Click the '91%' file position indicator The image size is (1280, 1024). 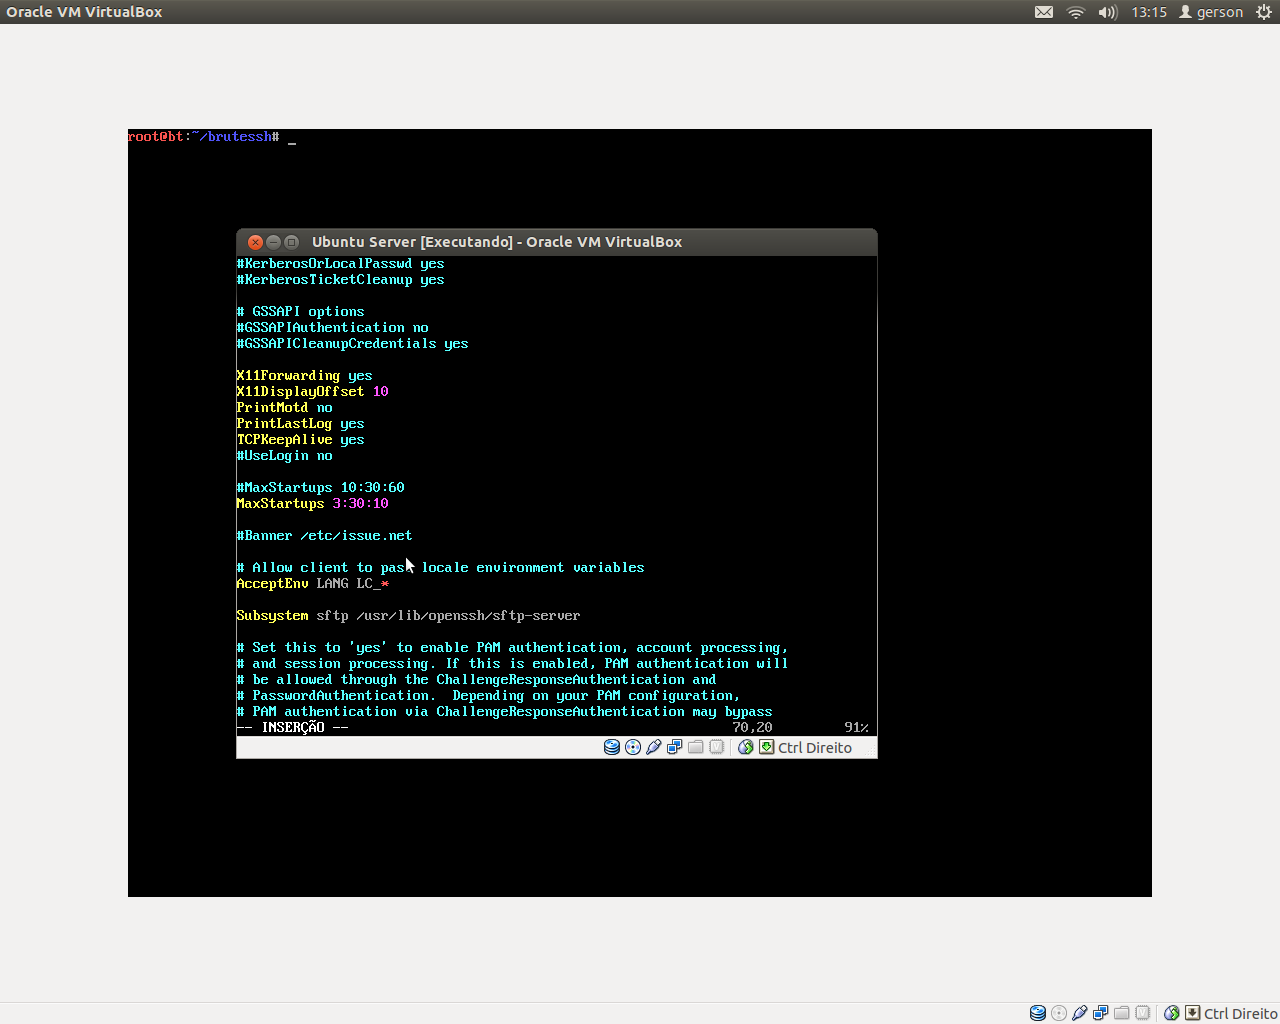[x=856, y=728]
